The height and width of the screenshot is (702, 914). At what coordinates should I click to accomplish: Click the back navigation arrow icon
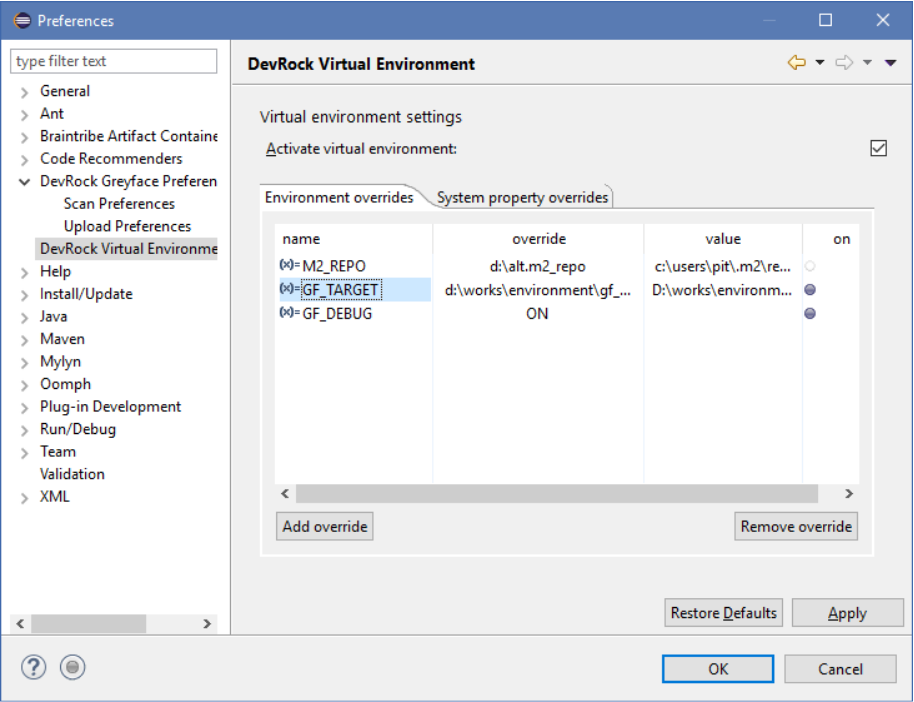point(797,63)
